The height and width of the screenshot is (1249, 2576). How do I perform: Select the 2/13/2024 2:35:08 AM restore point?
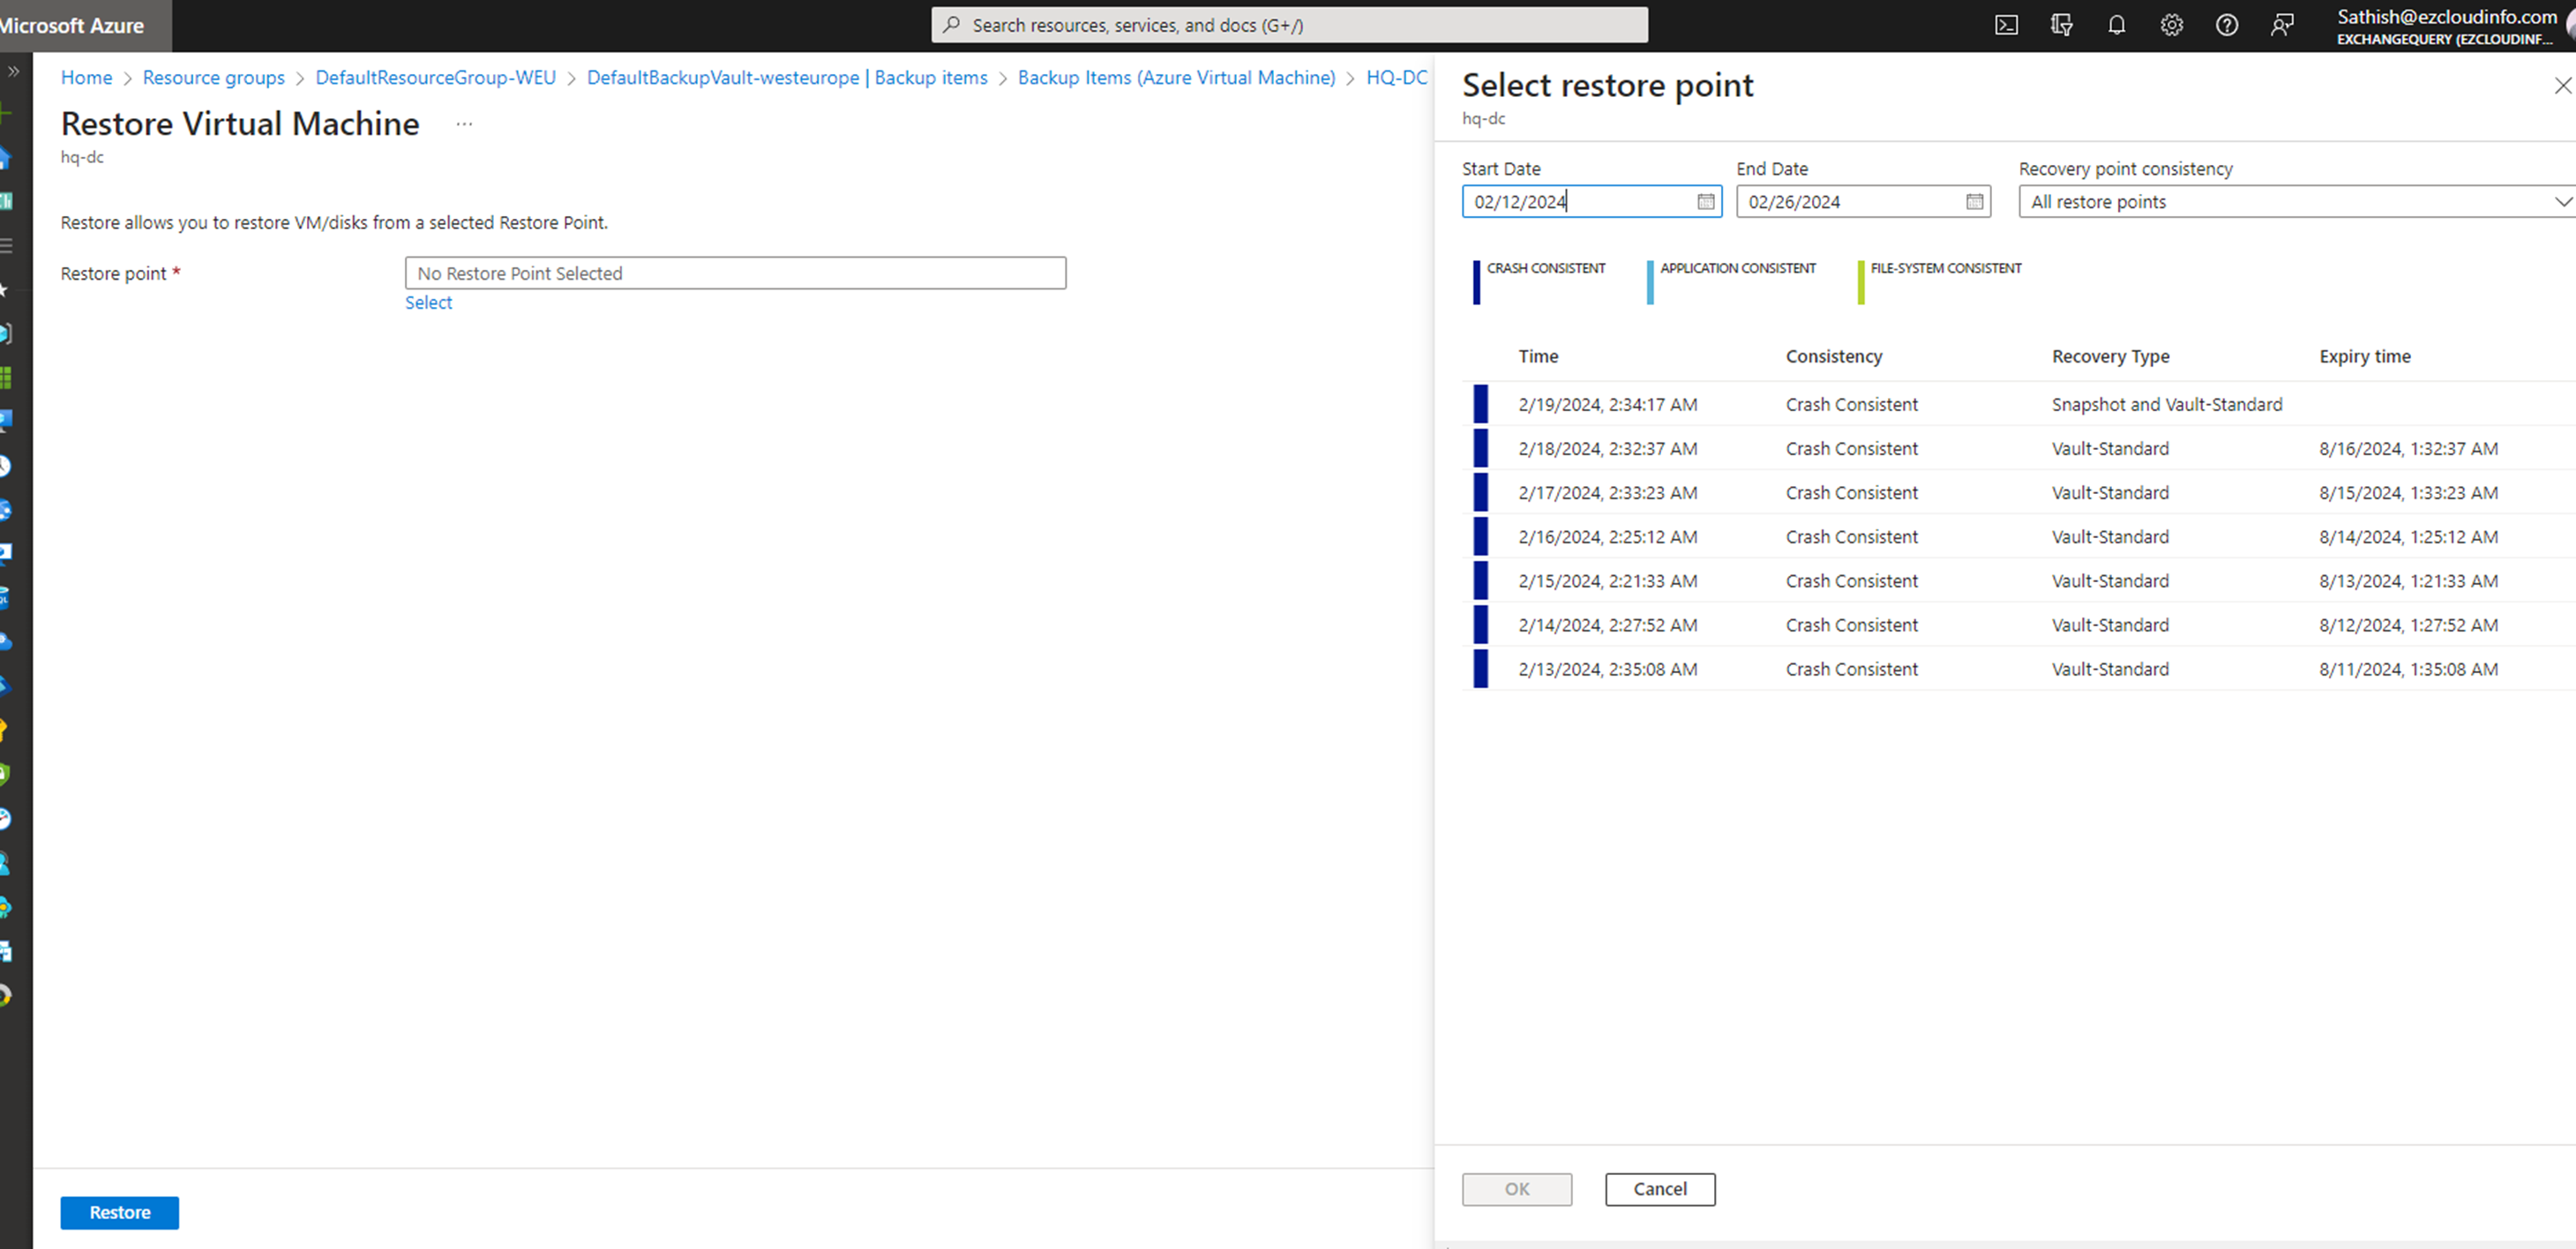(x=1607, y=669)
